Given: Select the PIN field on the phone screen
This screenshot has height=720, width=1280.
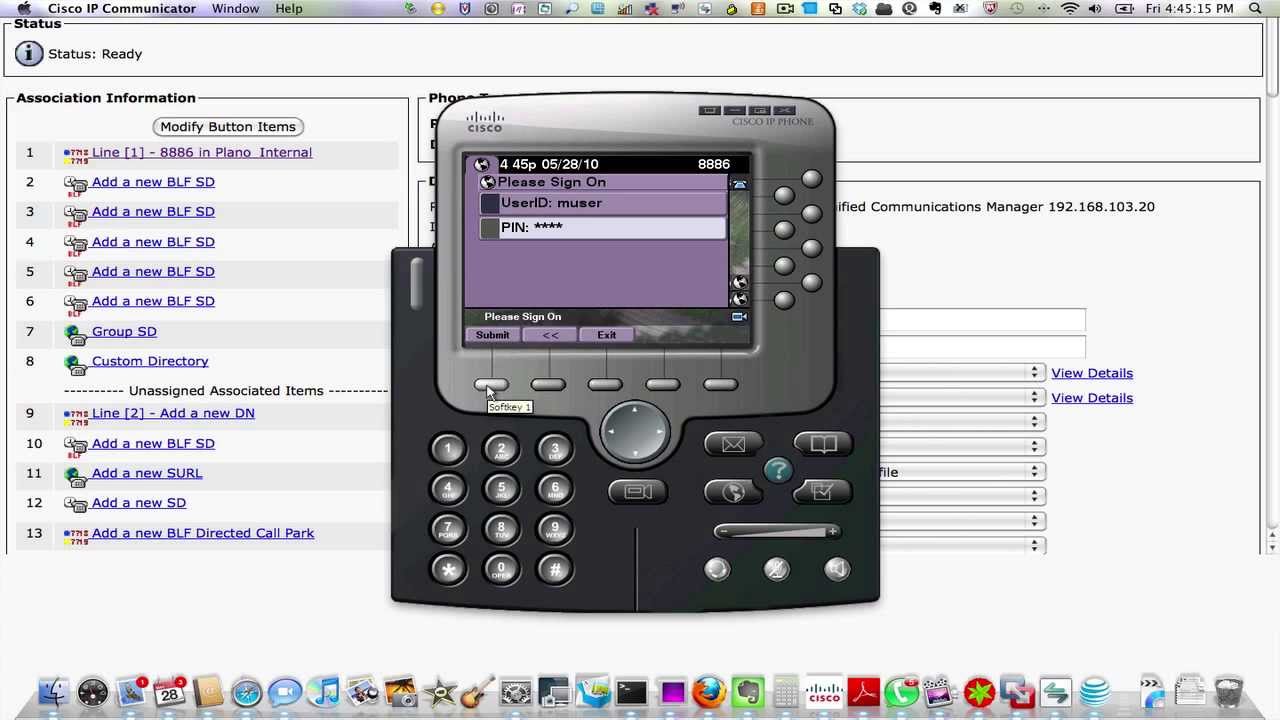Looking at the screenshot, I should [x=603, y=227].
